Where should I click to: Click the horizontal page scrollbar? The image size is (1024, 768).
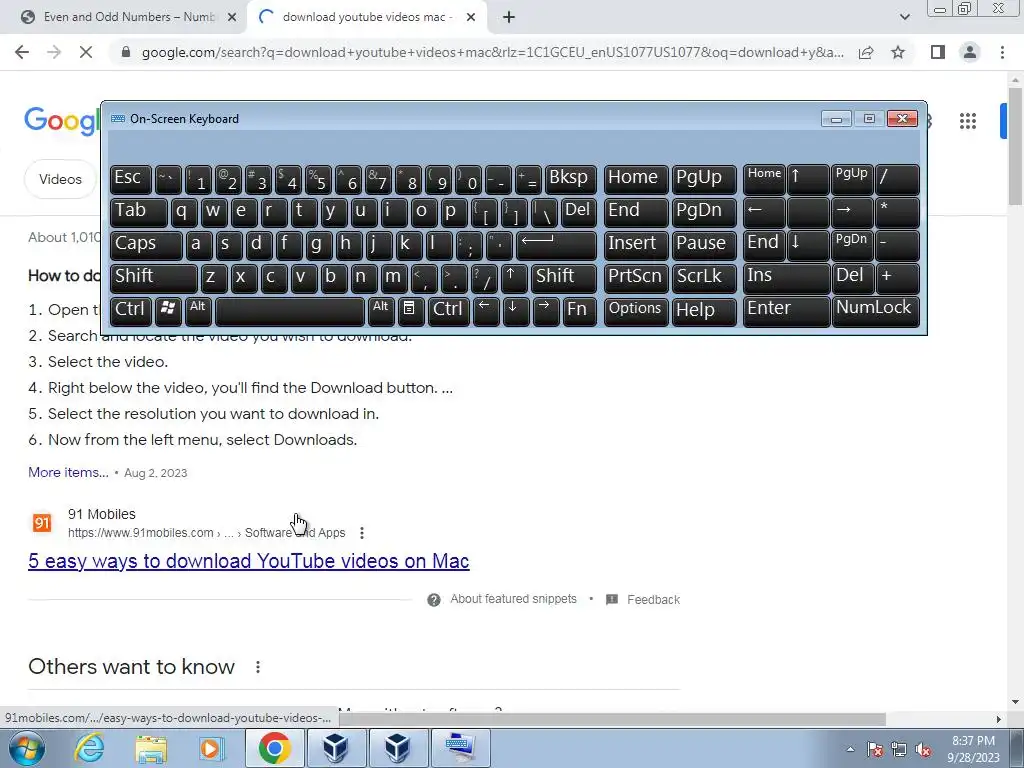click(x=612, y=719)
